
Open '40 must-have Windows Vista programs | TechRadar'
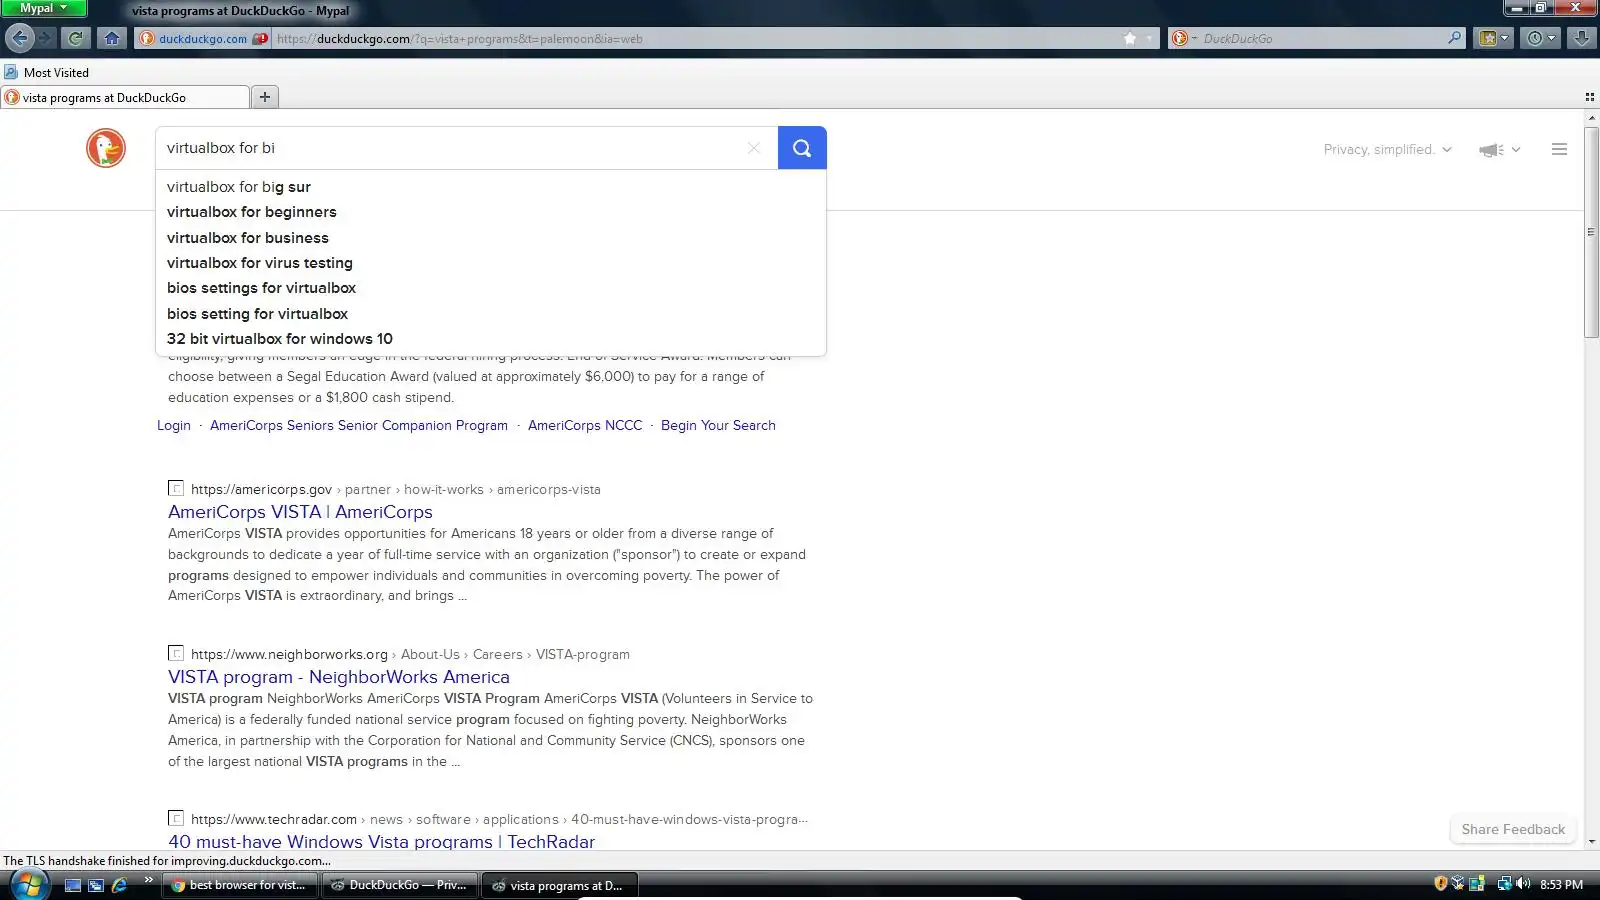381,841
